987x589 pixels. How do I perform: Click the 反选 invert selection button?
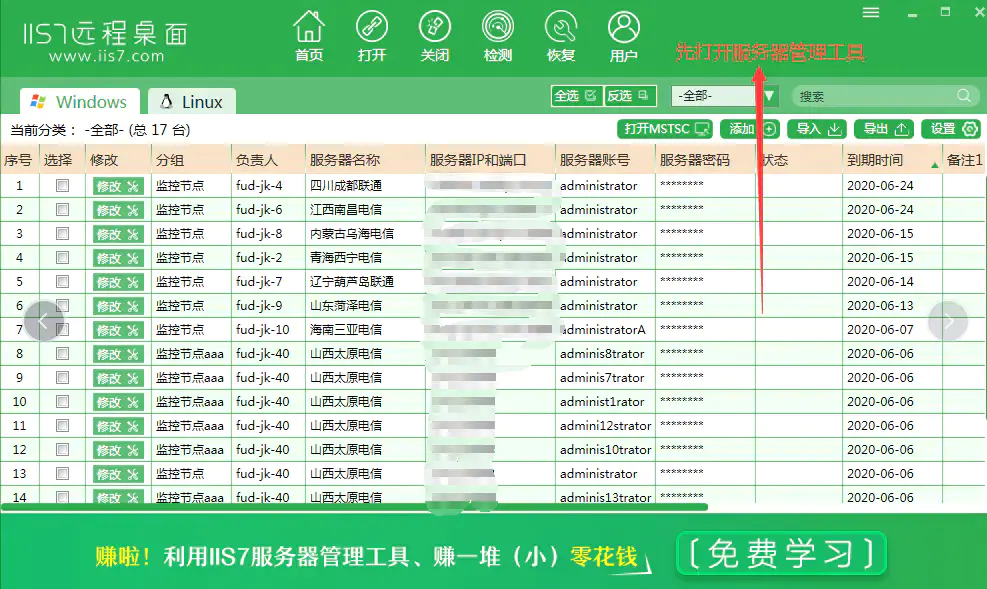coord(629,96)
